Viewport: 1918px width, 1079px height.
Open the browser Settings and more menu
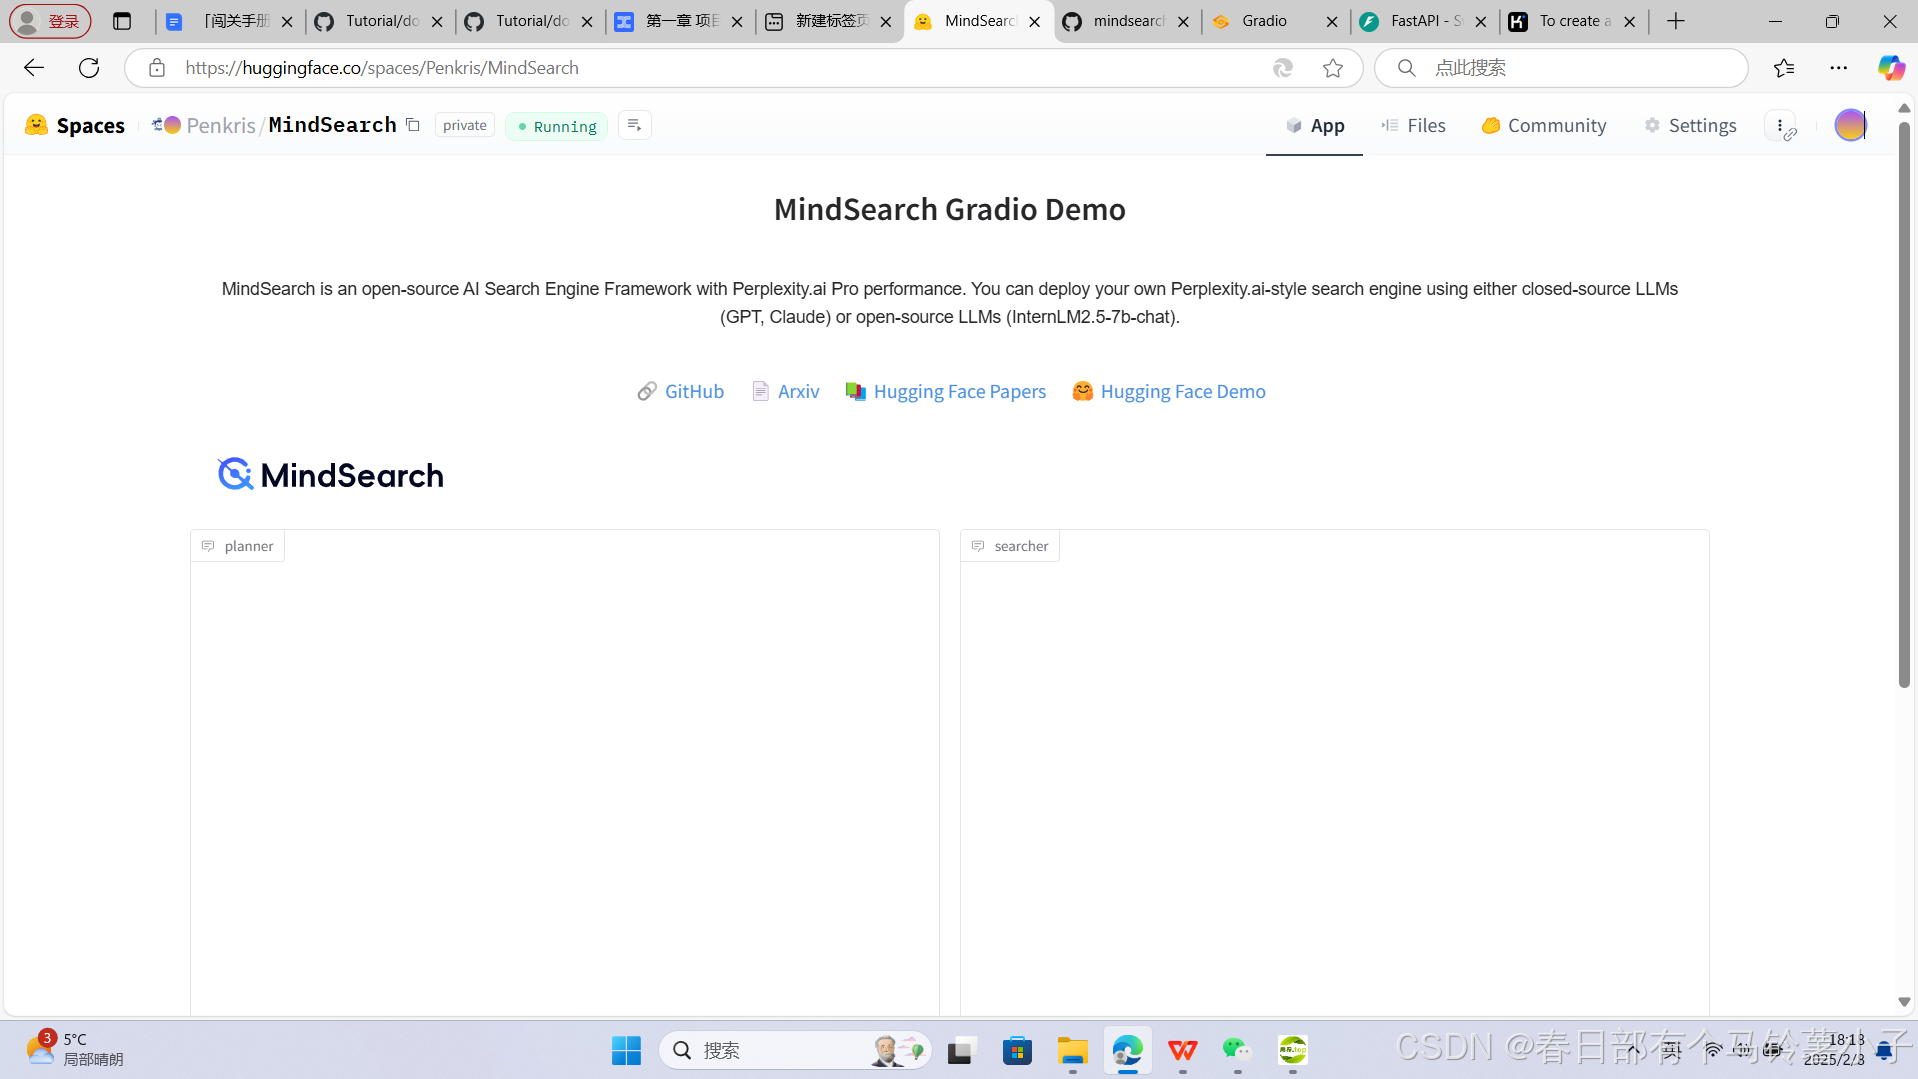tap(1840, 67)
